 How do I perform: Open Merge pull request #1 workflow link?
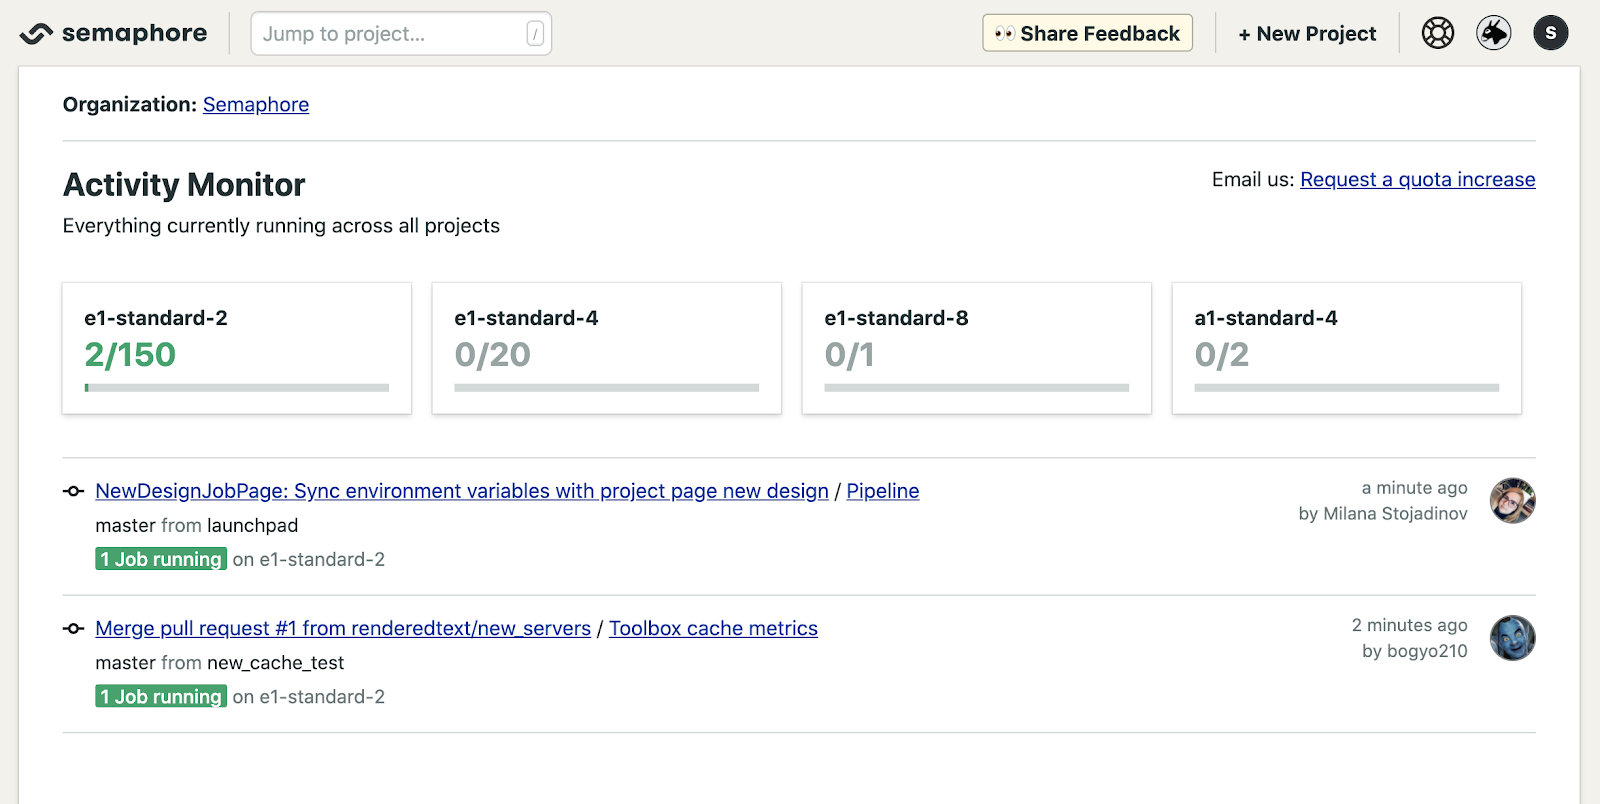click(343, 629)
